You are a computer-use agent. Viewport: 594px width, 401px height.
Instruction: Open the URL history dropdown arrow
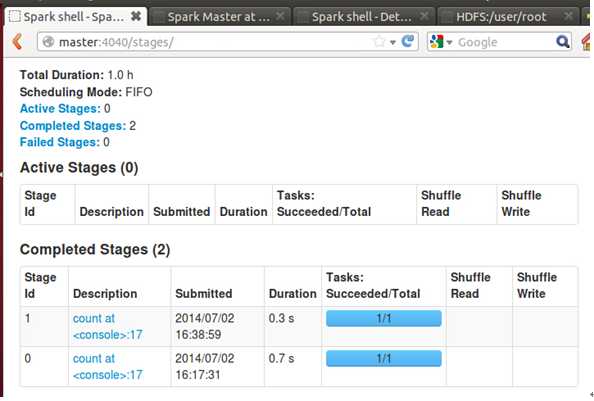click(x=393, y=42)
